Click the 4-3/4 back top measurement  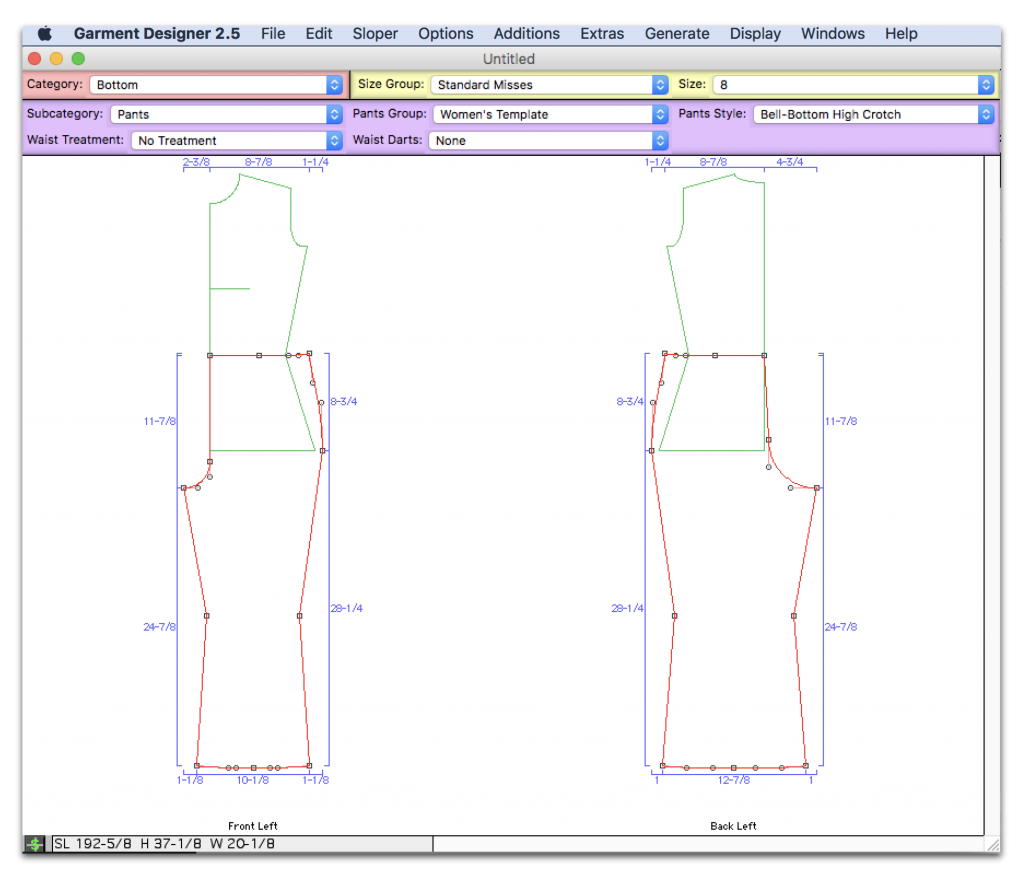(790, 161)
